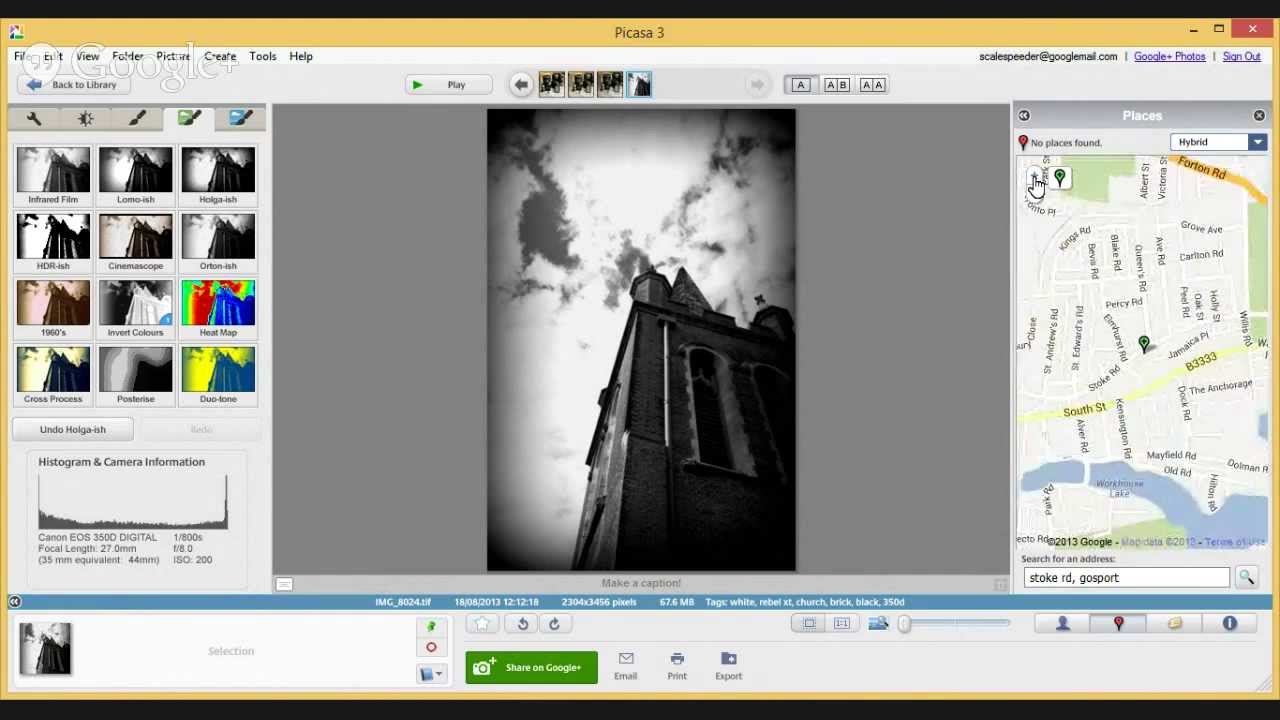
Task: Open the View menu
Action: coord(87,56)
